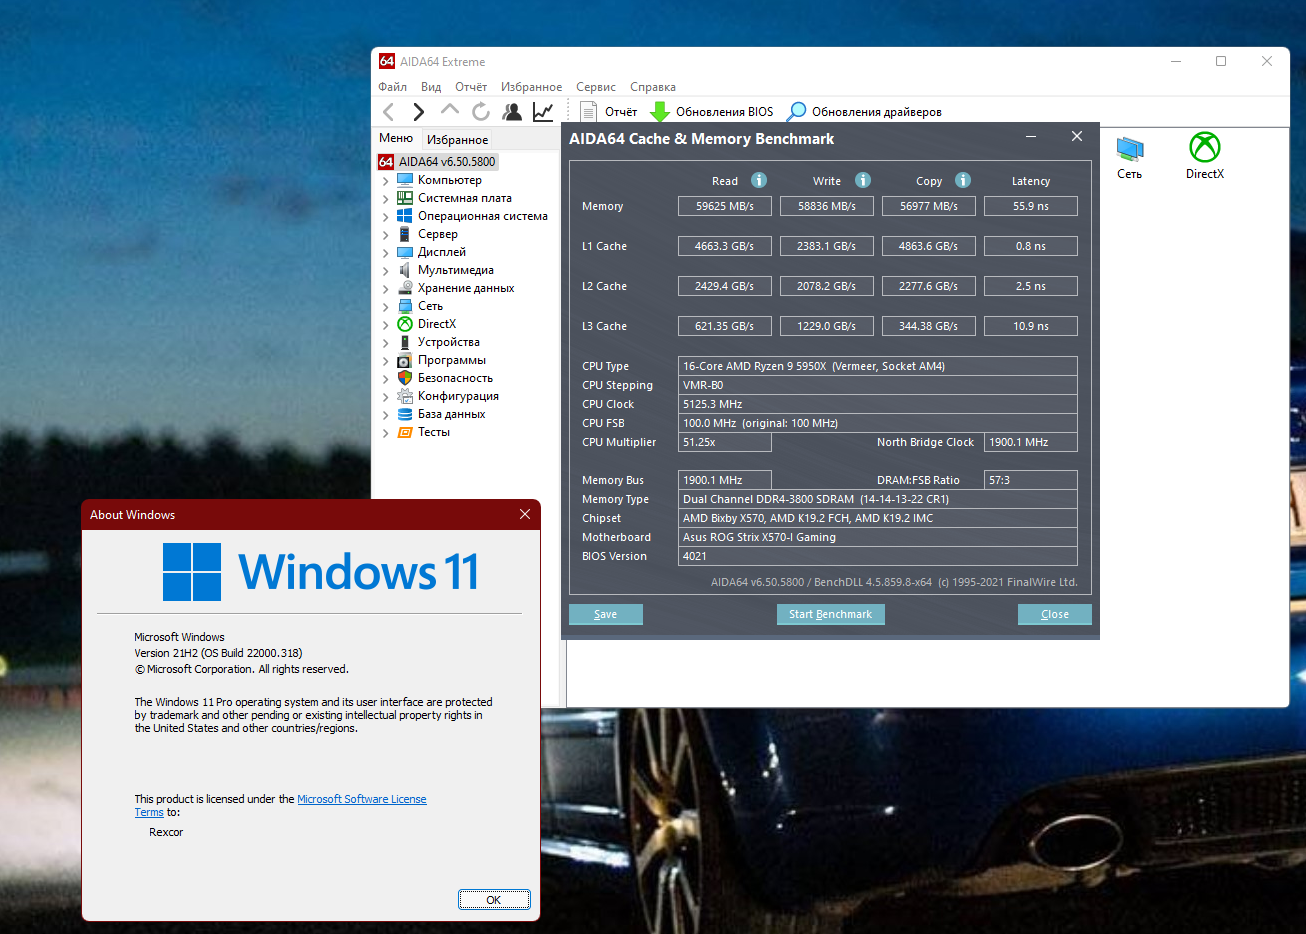This screenshot has height=934, width=1306.
Task: Click Обновления драйверов toolbar label
Action: point(877,112)
